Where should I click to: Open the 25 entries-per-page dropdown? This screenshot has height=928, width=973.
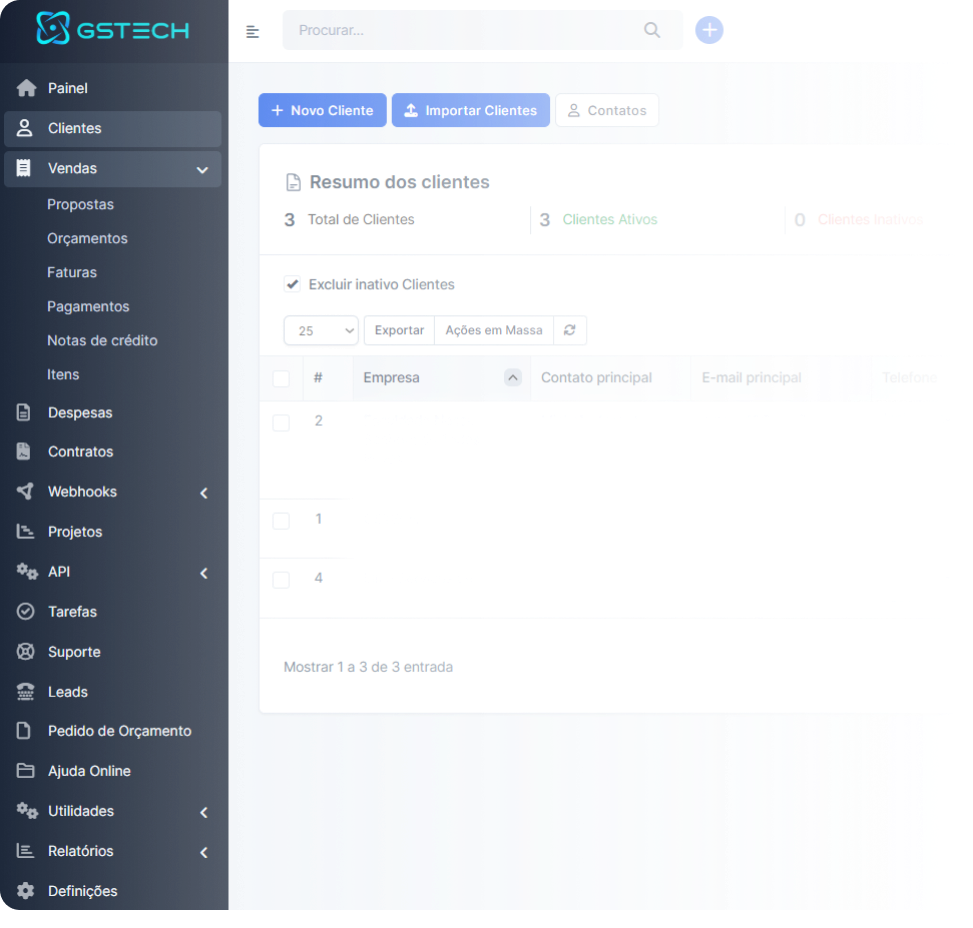point(321,331)
